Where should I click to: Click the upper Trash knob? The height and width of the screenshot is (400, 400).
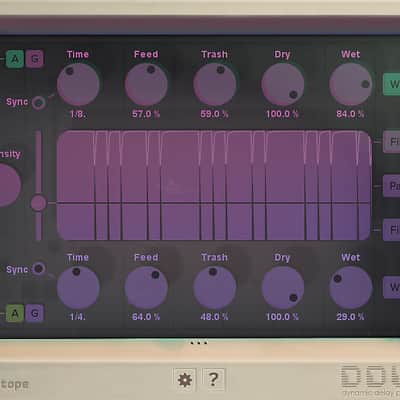click(x=214, y=84)
